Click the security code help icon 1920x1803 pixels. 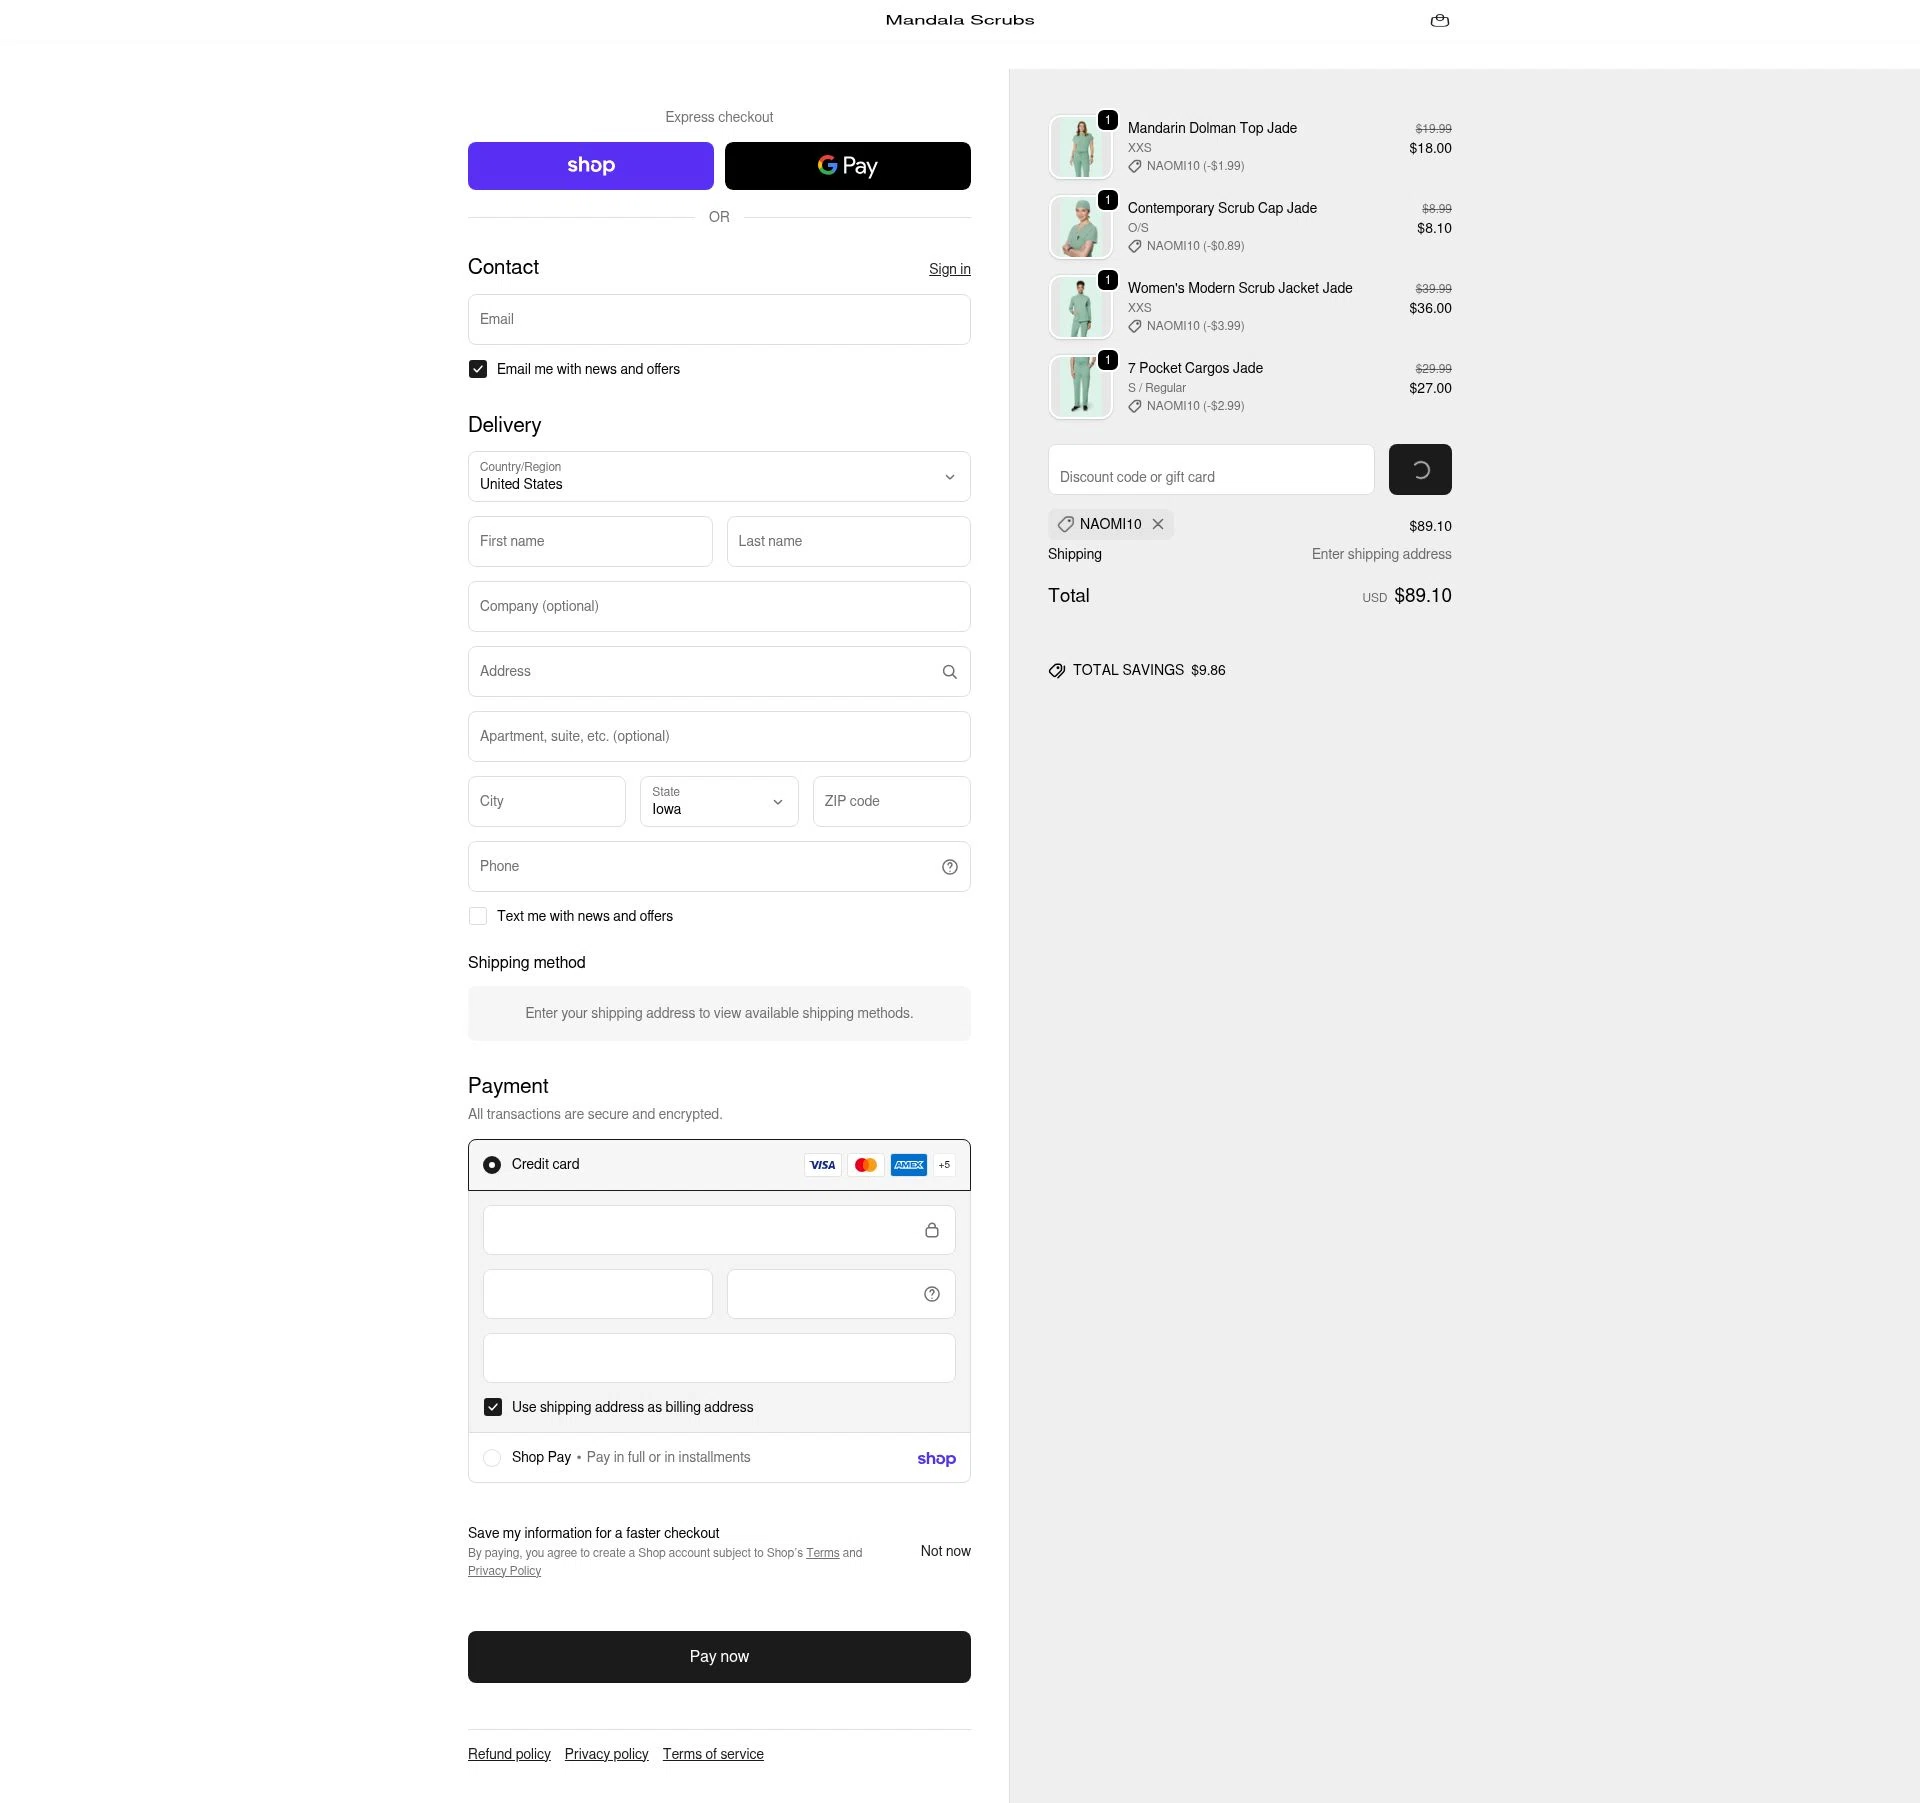click(x=931, y=1294)
